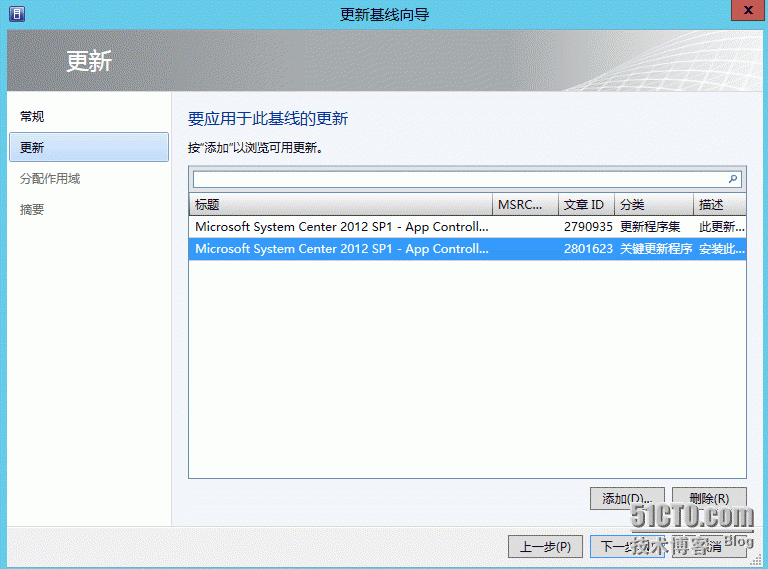Click the 安装此... description cell
This screenshot has height=569, width=768.
coord(721,249)
